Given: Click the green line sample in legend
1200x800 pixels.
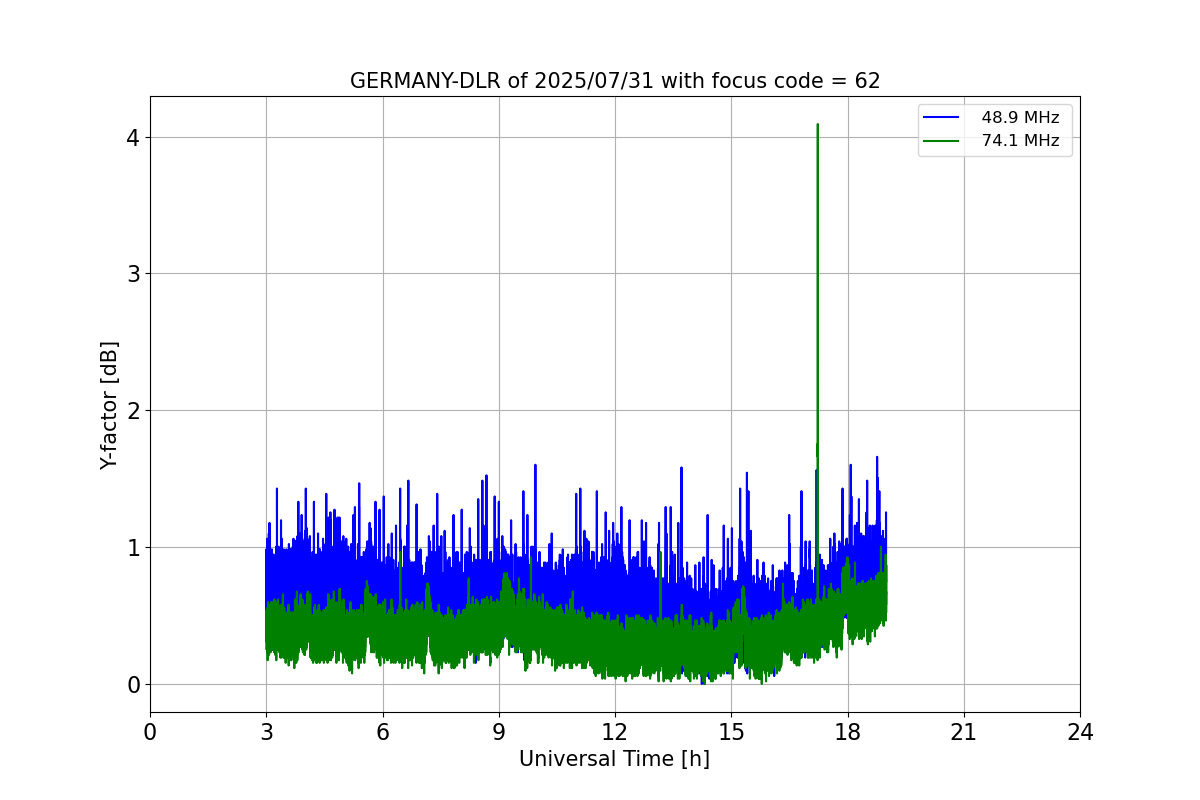Looking at the screenshot, I should [943, 141].
